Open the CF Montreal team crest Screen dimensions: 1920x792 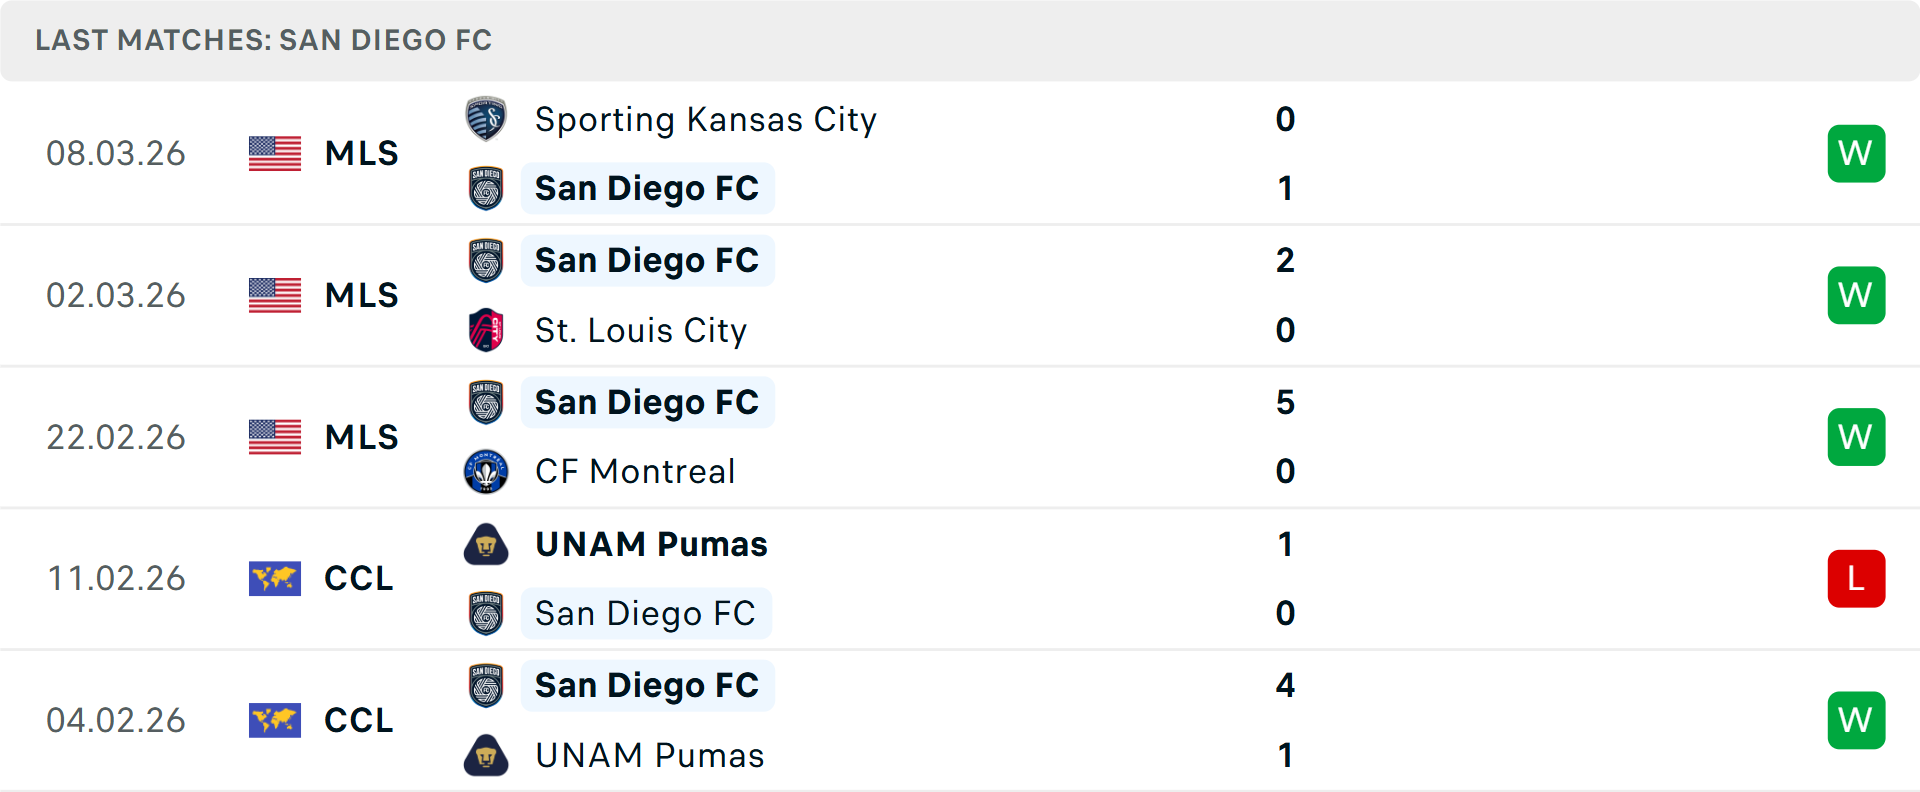pos(486,471)
